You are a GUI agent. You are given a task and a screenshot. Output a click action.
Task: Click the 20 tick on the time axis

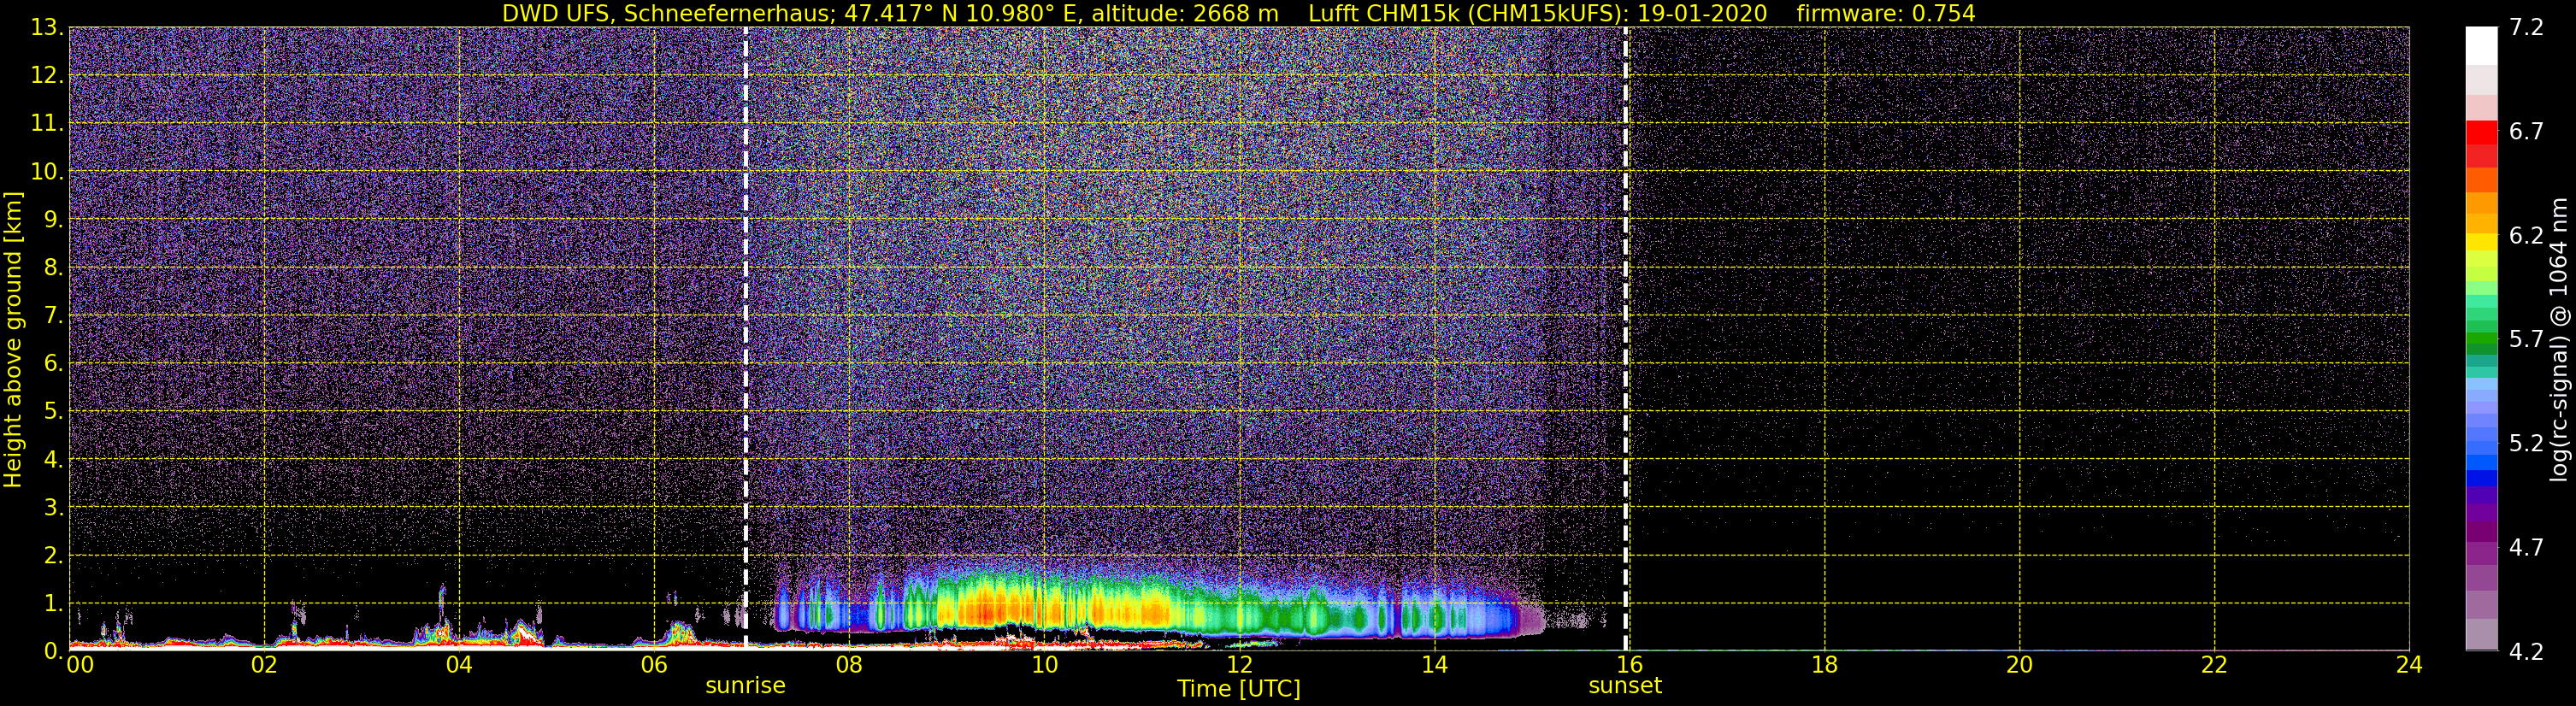click(2019, 665)
